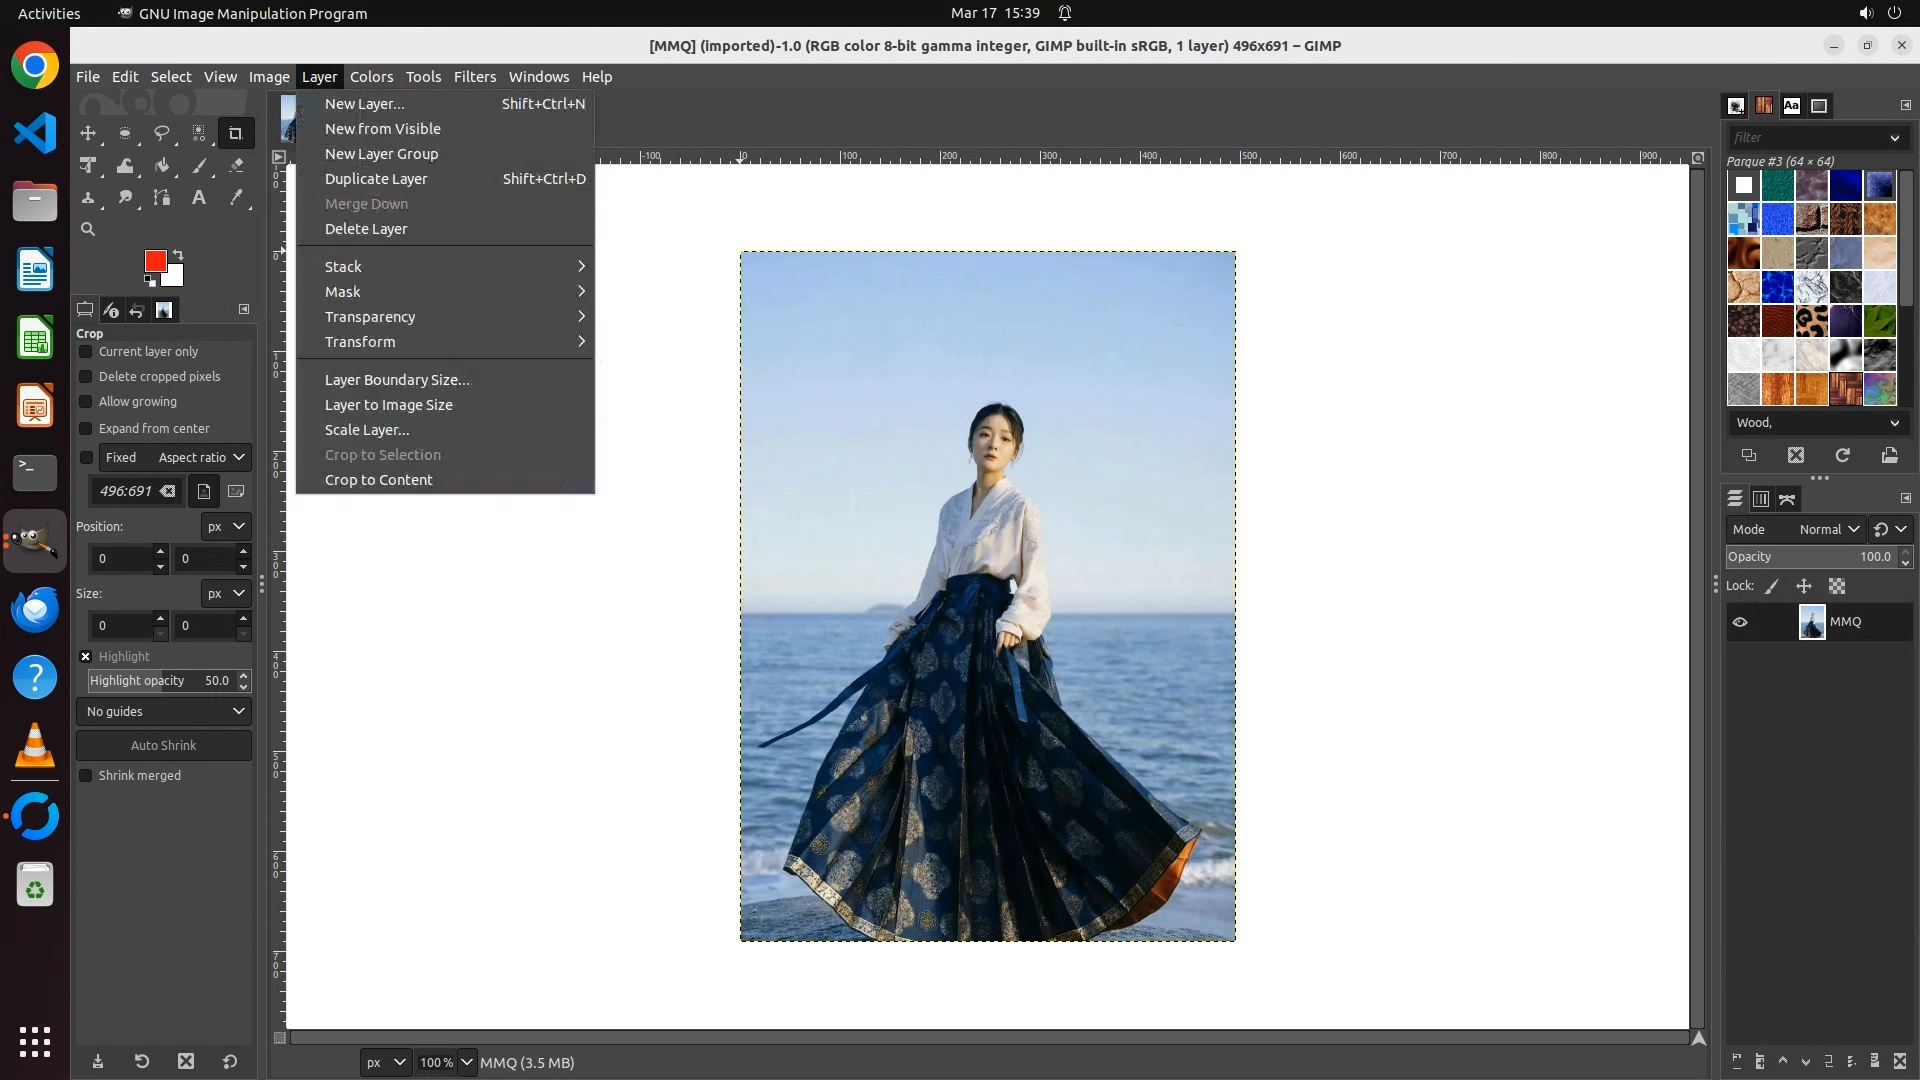Select the Zoom magnifier tool
Viewport: 1920px width, 1080px height.
click(88, 229)
